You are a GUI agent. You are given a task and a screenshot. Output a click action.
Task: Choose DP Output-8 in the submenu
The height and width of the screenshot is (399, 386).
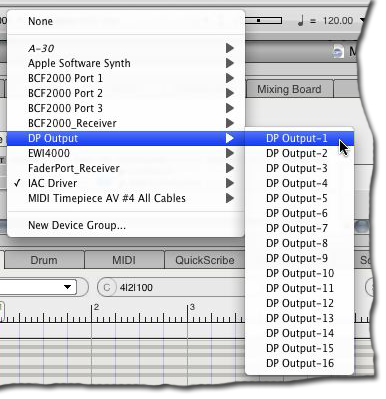coord(299,243)
